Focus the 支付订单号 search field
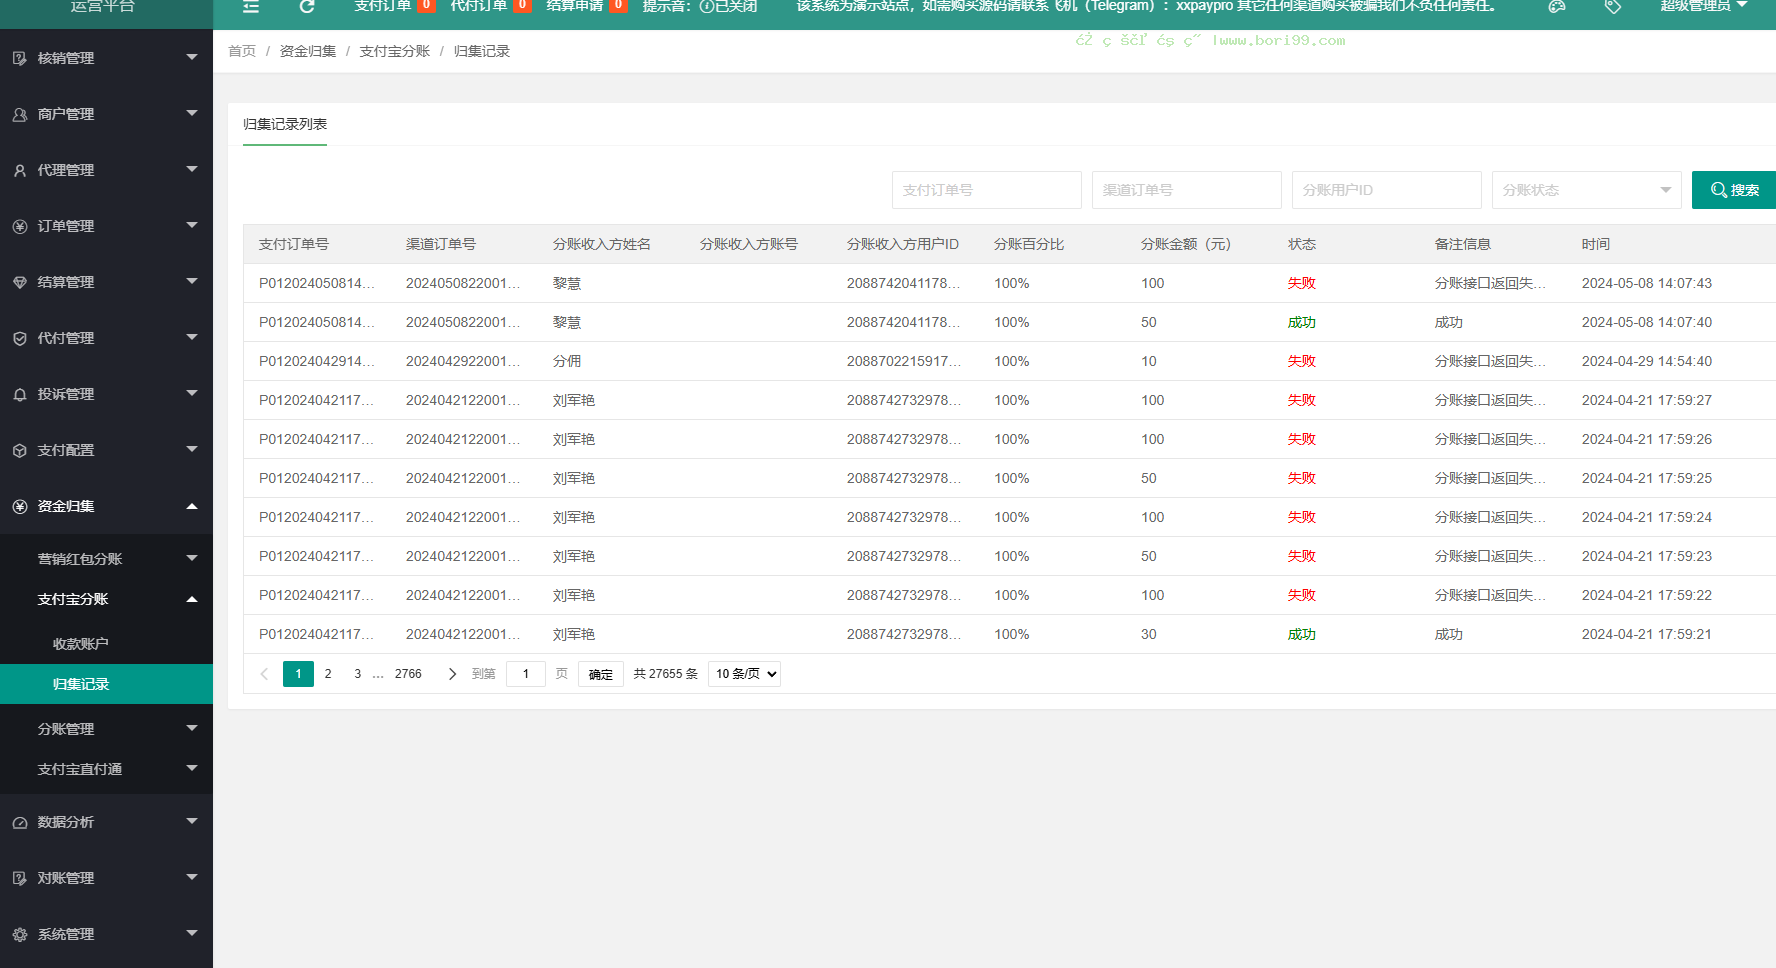1776x968 pixels. tap(987, 190)
